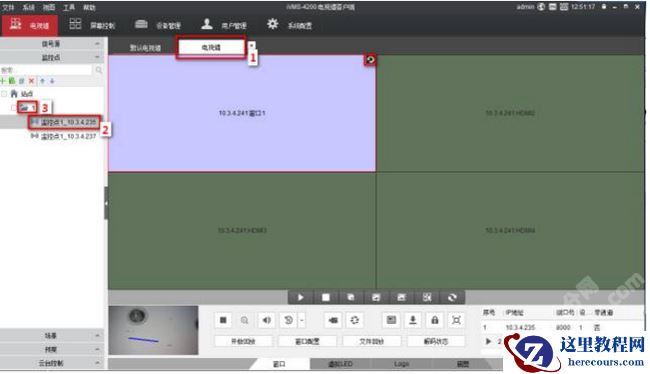The width and height of the screenshot is (650, 374).
Task: Stop decoding with the wall toolbar stop button
Action: tap(326, 297)
